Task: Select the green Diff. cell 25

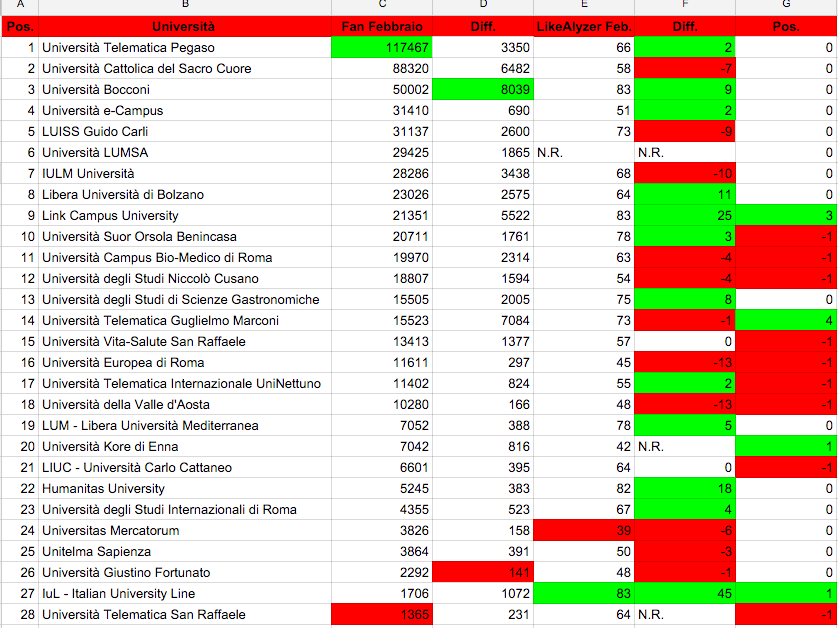Action: coord(685,215)
